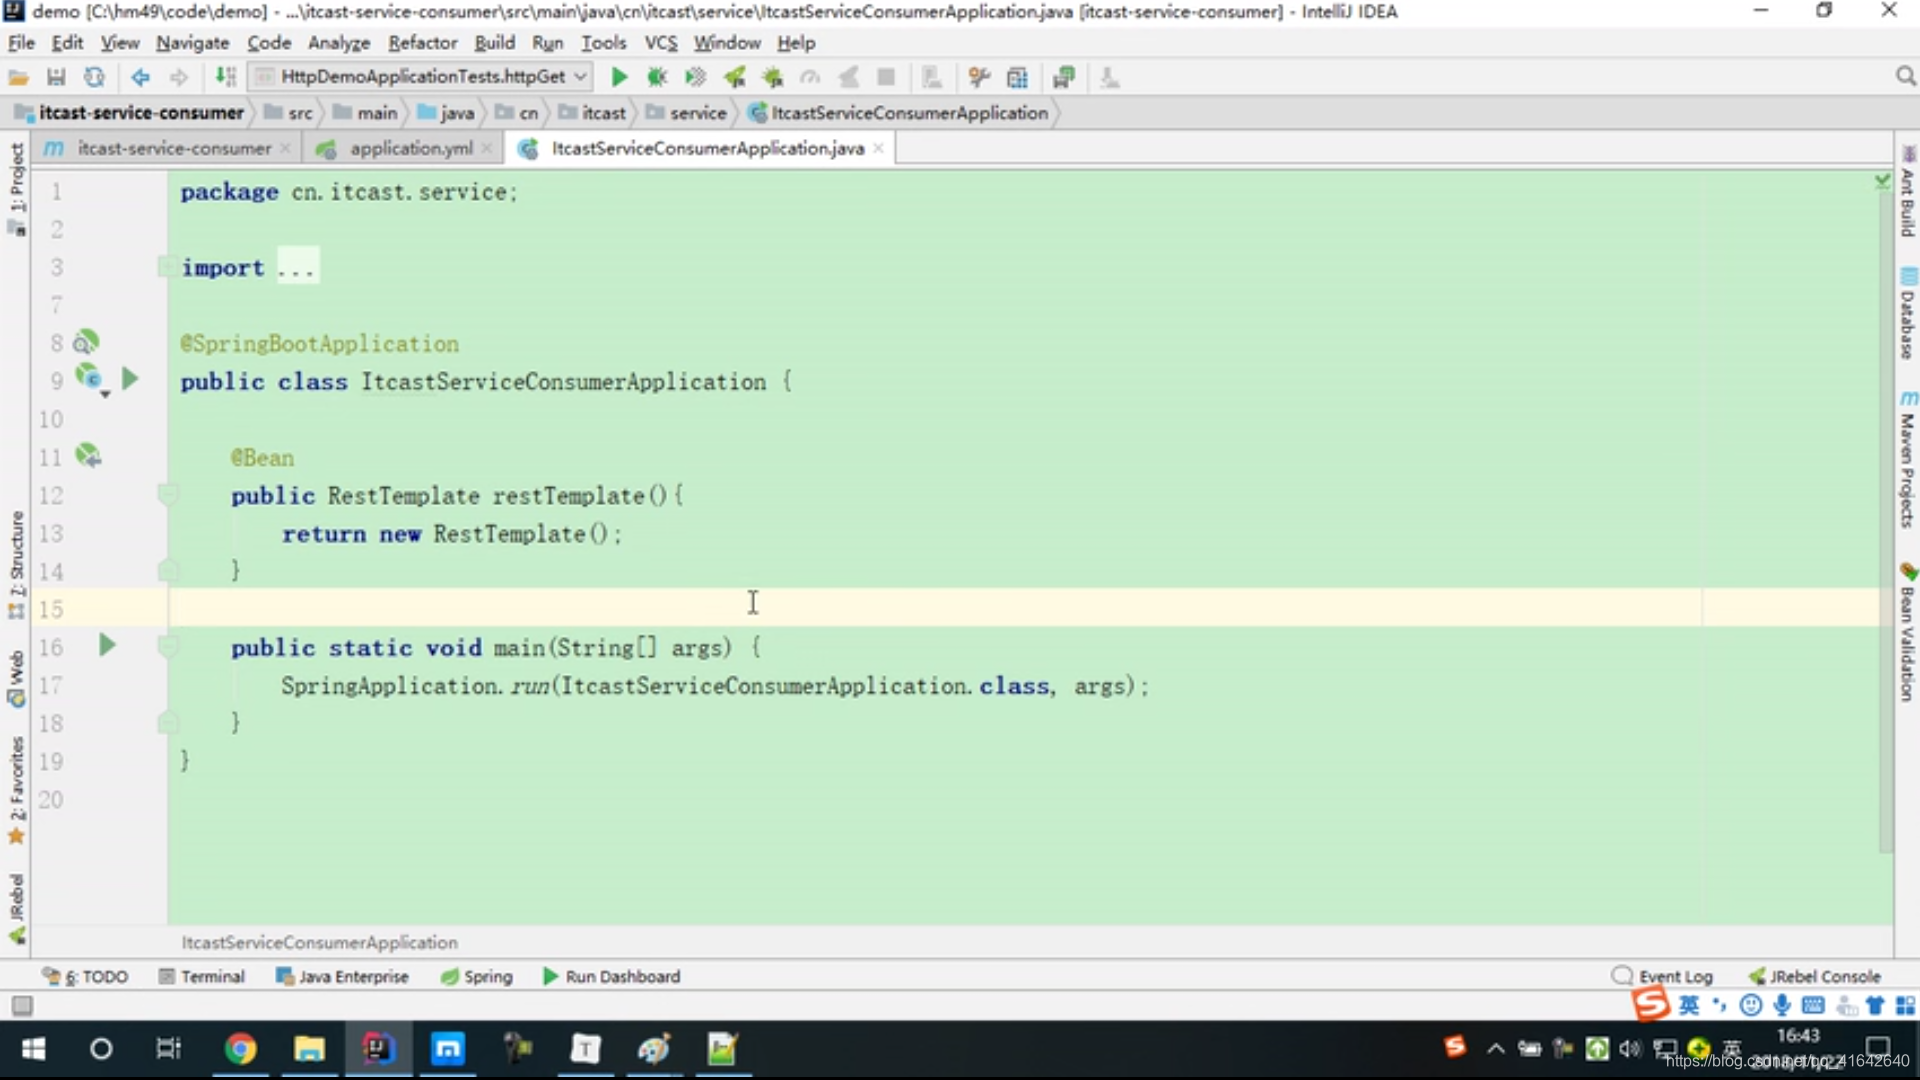This screenshot has height=1080, width=1920.
Task: Run with coverage icon in toolbar
Action: point(695,77)
